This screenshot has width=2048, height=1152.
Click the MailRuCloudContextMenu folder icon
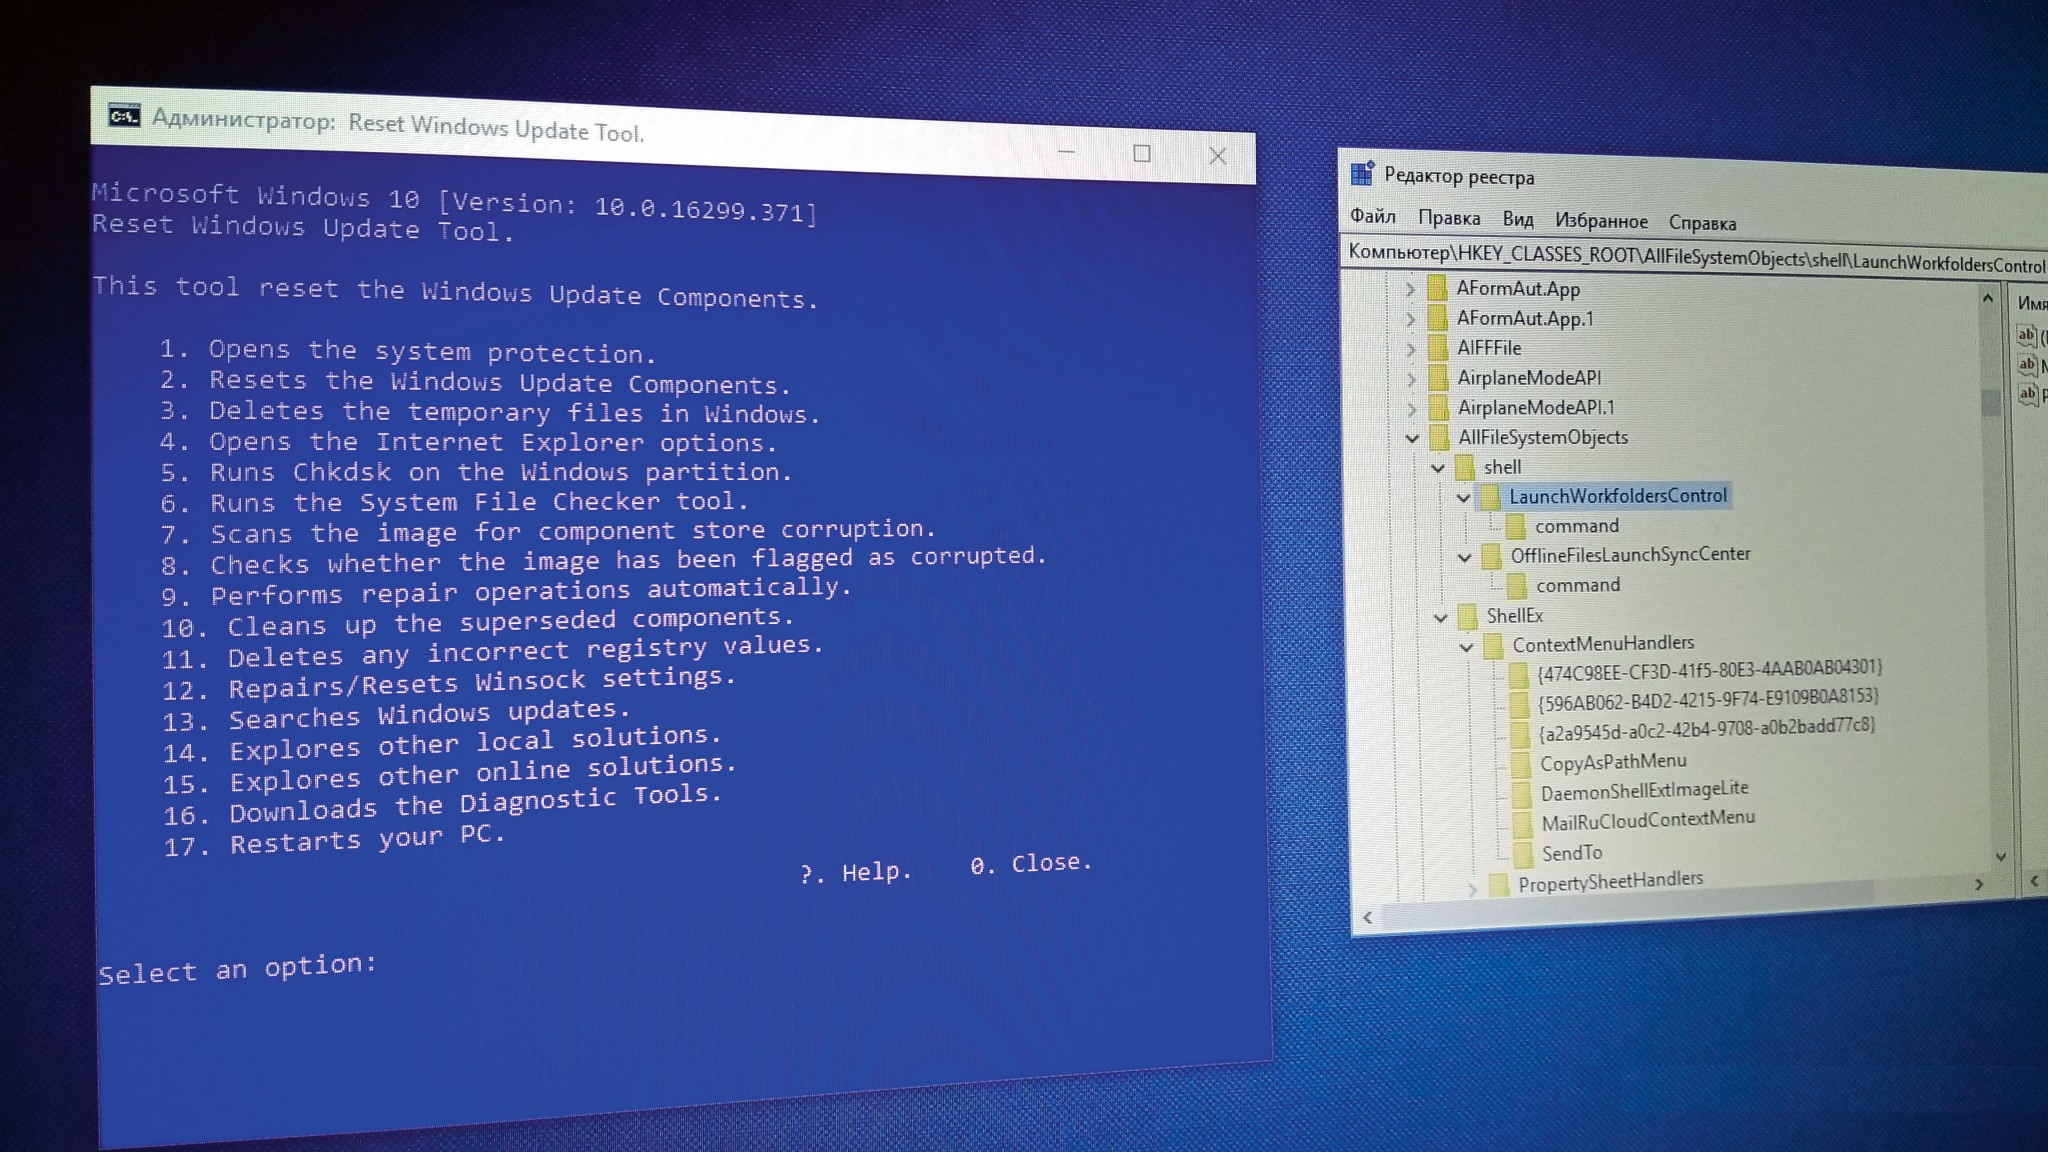1522,823
